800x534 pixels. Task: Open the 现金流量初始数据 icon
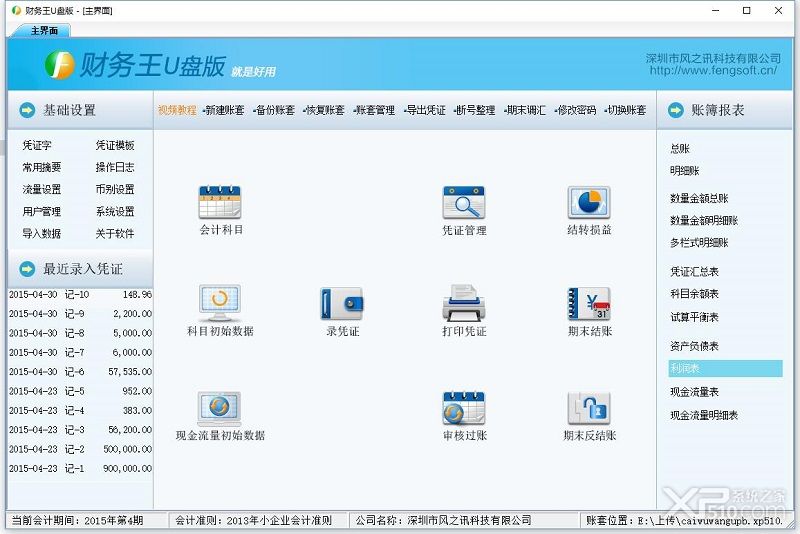219,409
